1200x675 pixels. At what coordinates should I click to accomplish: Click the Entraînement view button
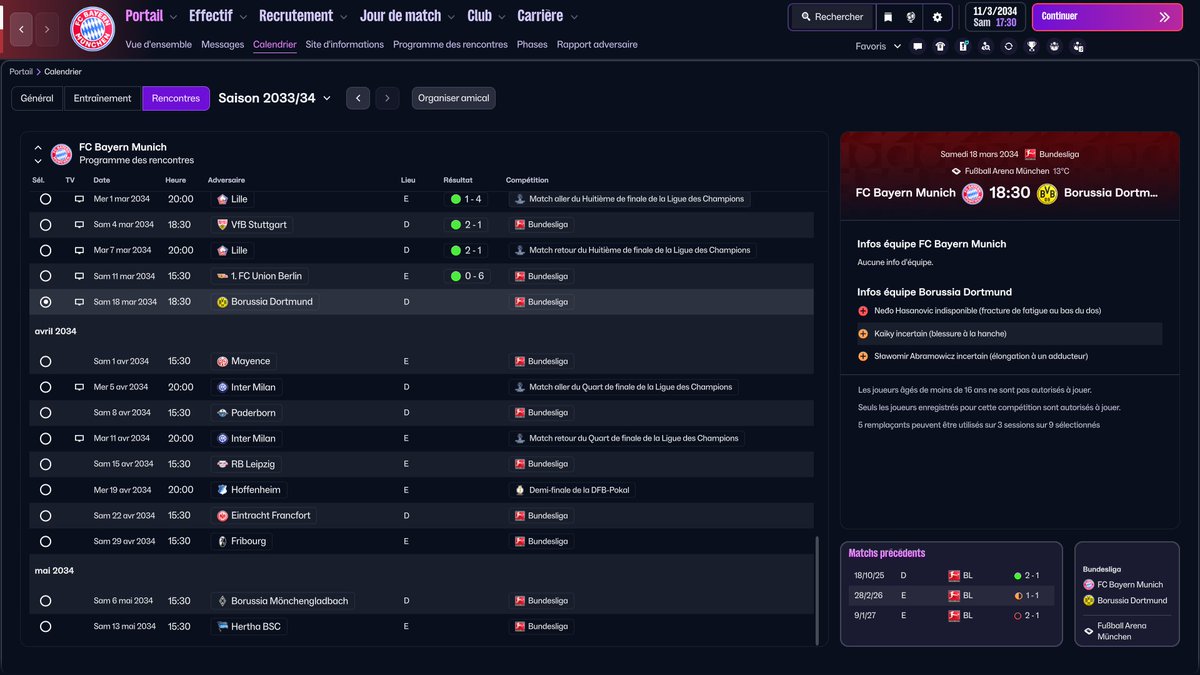(x=103, y=98)
